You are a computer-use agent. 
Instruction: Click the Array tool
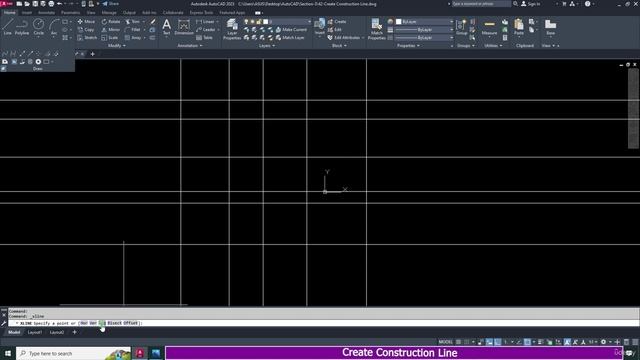coord(133,38)
